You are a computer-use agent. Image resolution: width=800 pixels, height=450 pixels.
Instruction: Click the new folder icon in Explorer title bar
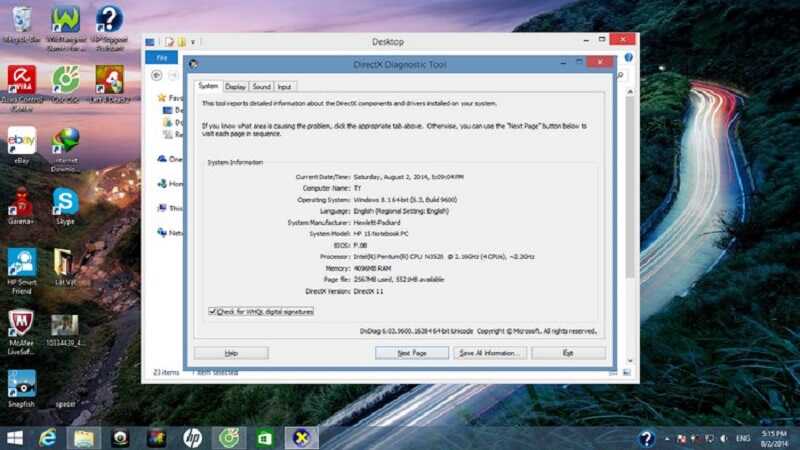tap(182, 42)
